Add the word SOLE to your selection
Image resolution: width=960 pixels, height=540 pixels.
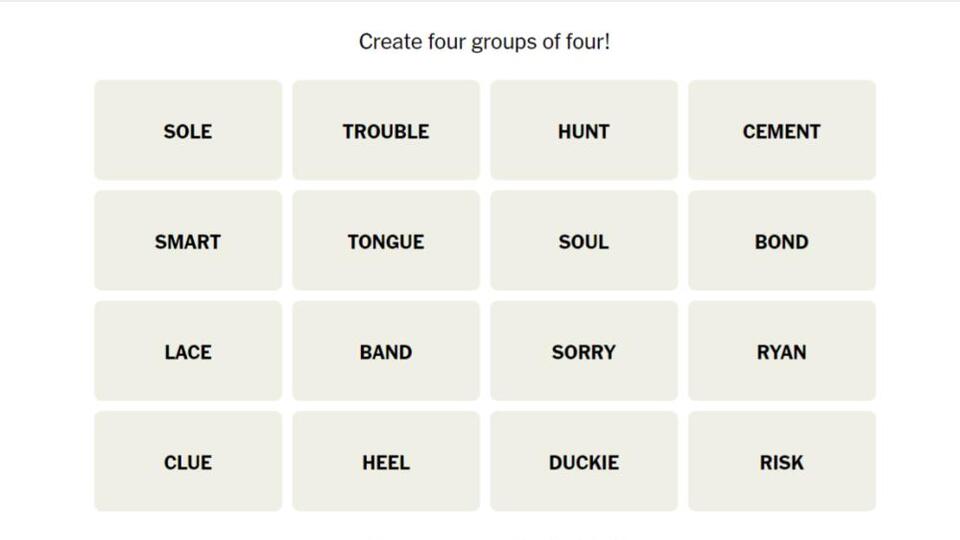tap(188, 131)
